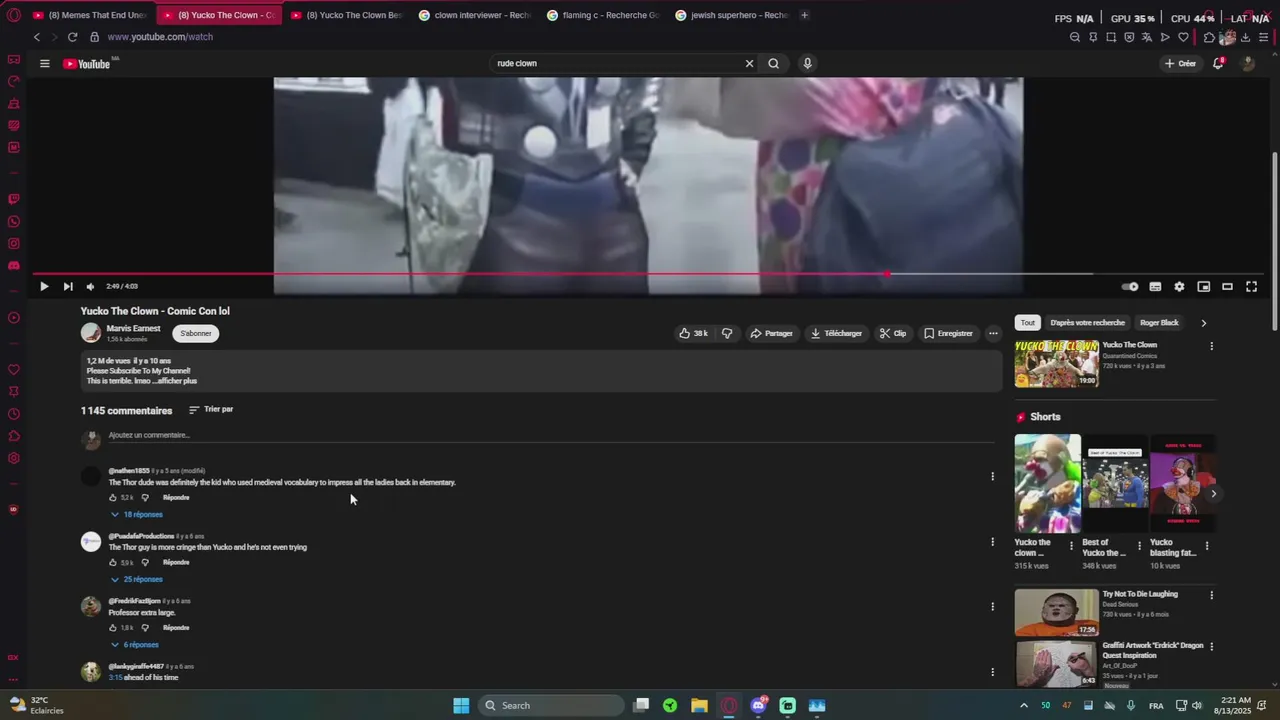1280x720 pixels.
Task: Click Partager to share video
Action: [x=772, y=333]
